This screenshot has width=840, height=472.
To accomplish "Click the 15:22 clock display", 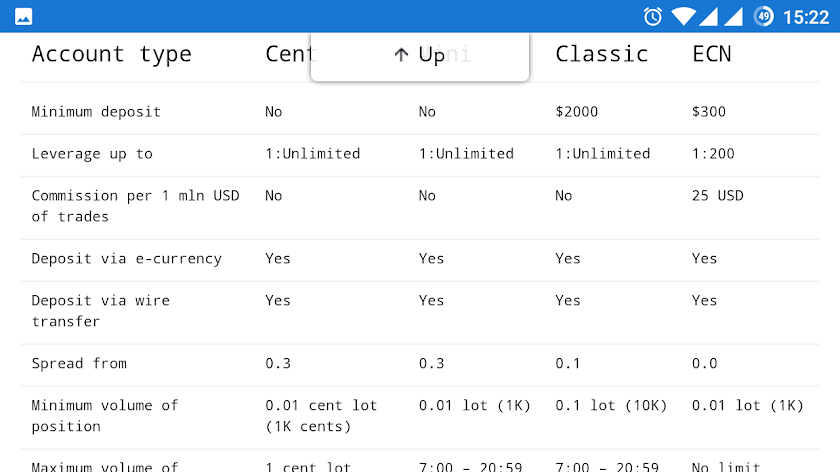I will tap(806, 17).
